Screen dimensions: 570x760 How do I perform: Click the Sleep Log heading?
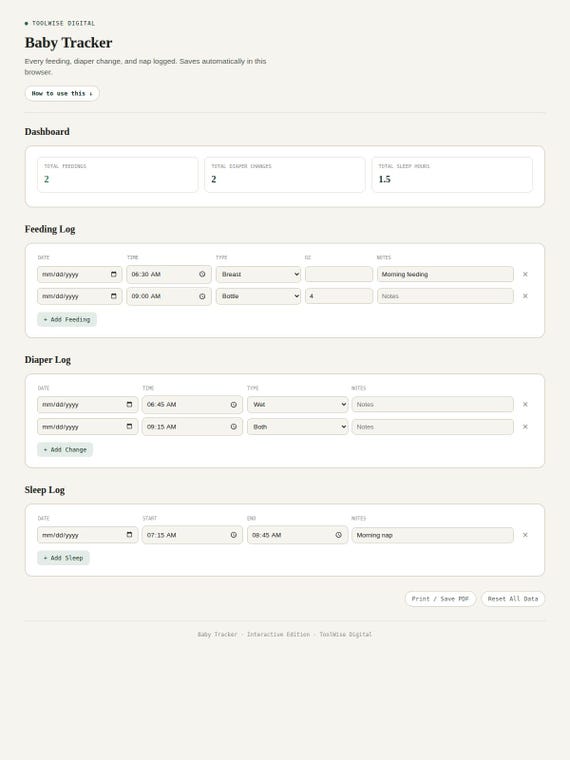coord(45,490)
